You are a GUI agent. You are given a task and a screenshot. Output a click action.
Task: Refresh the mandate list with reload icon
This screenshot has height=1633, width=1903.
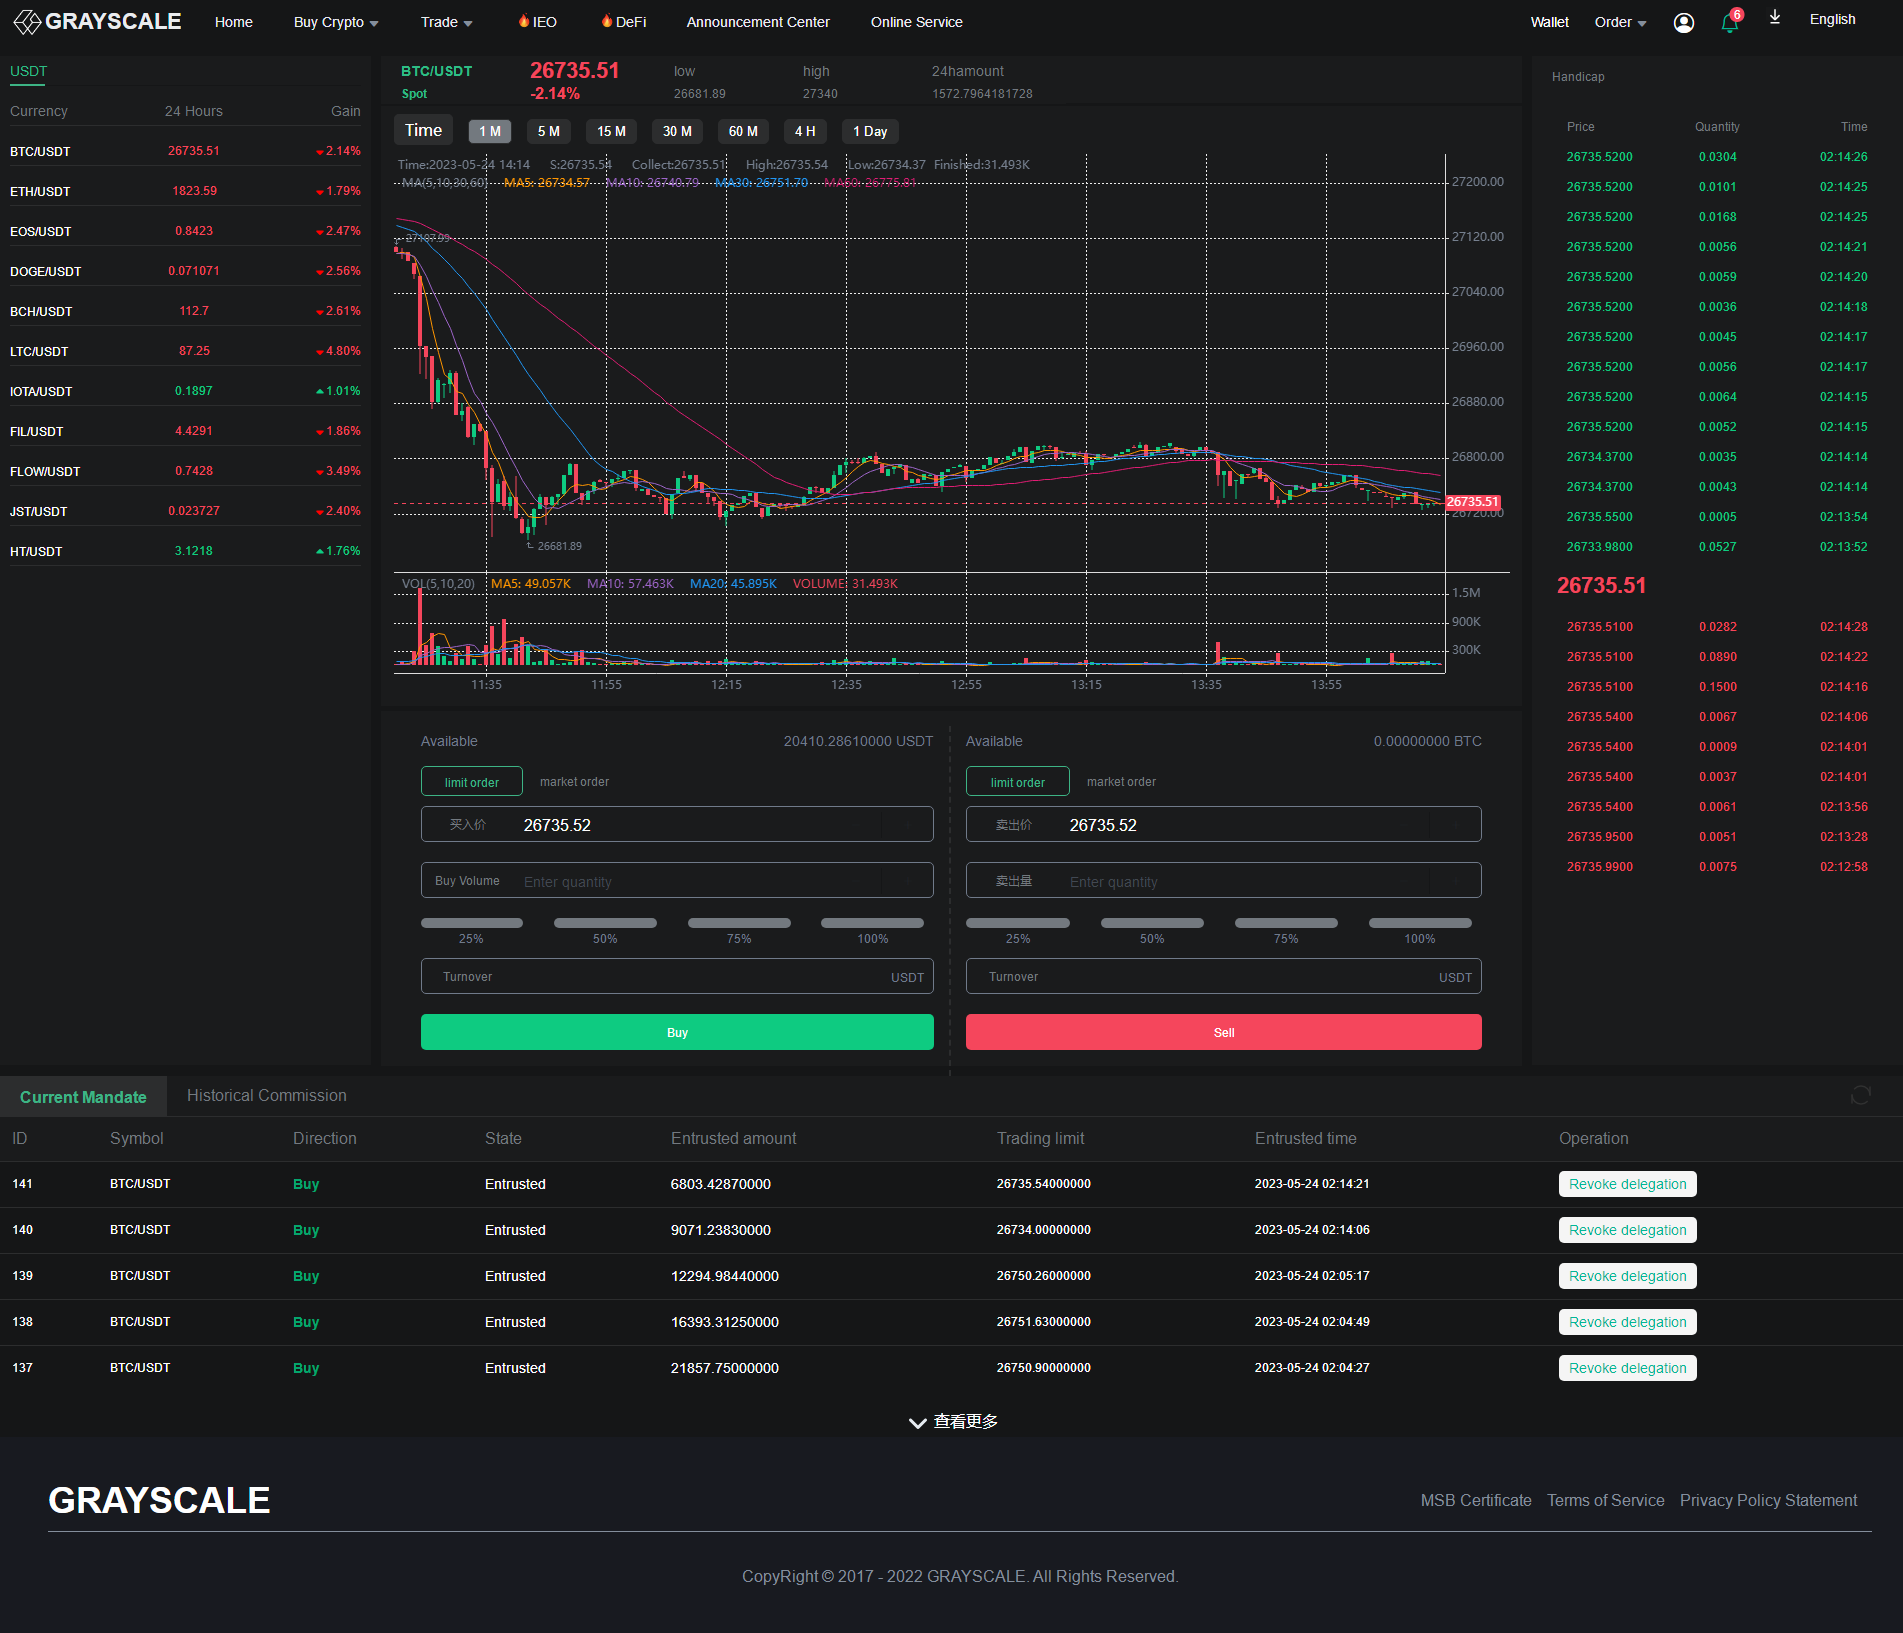pyautogui.click(x=1860, y=1095)
